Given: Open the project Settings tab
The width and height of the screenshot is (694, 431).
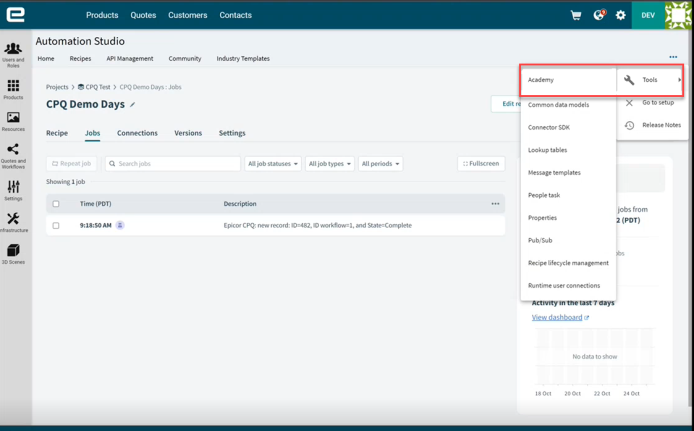Looking at the screenshot, I should click(x=232, y=133).
